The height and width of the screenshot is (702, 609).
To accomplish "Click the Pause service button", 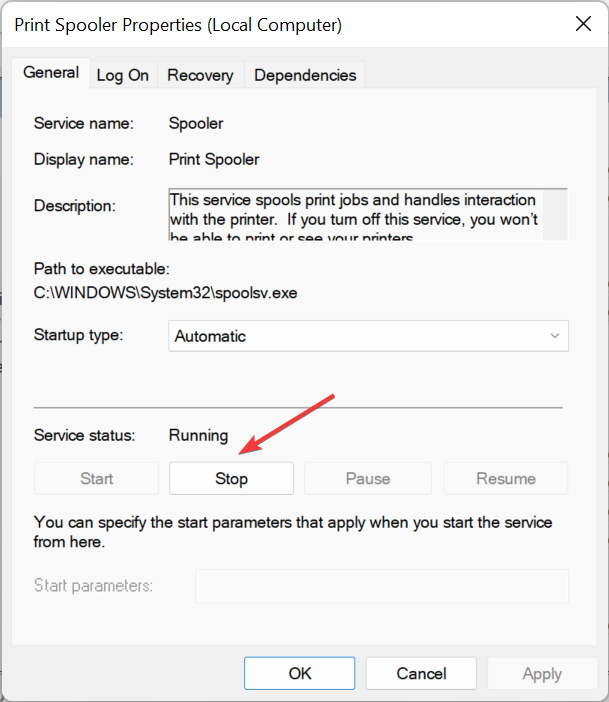I will 367,478.
